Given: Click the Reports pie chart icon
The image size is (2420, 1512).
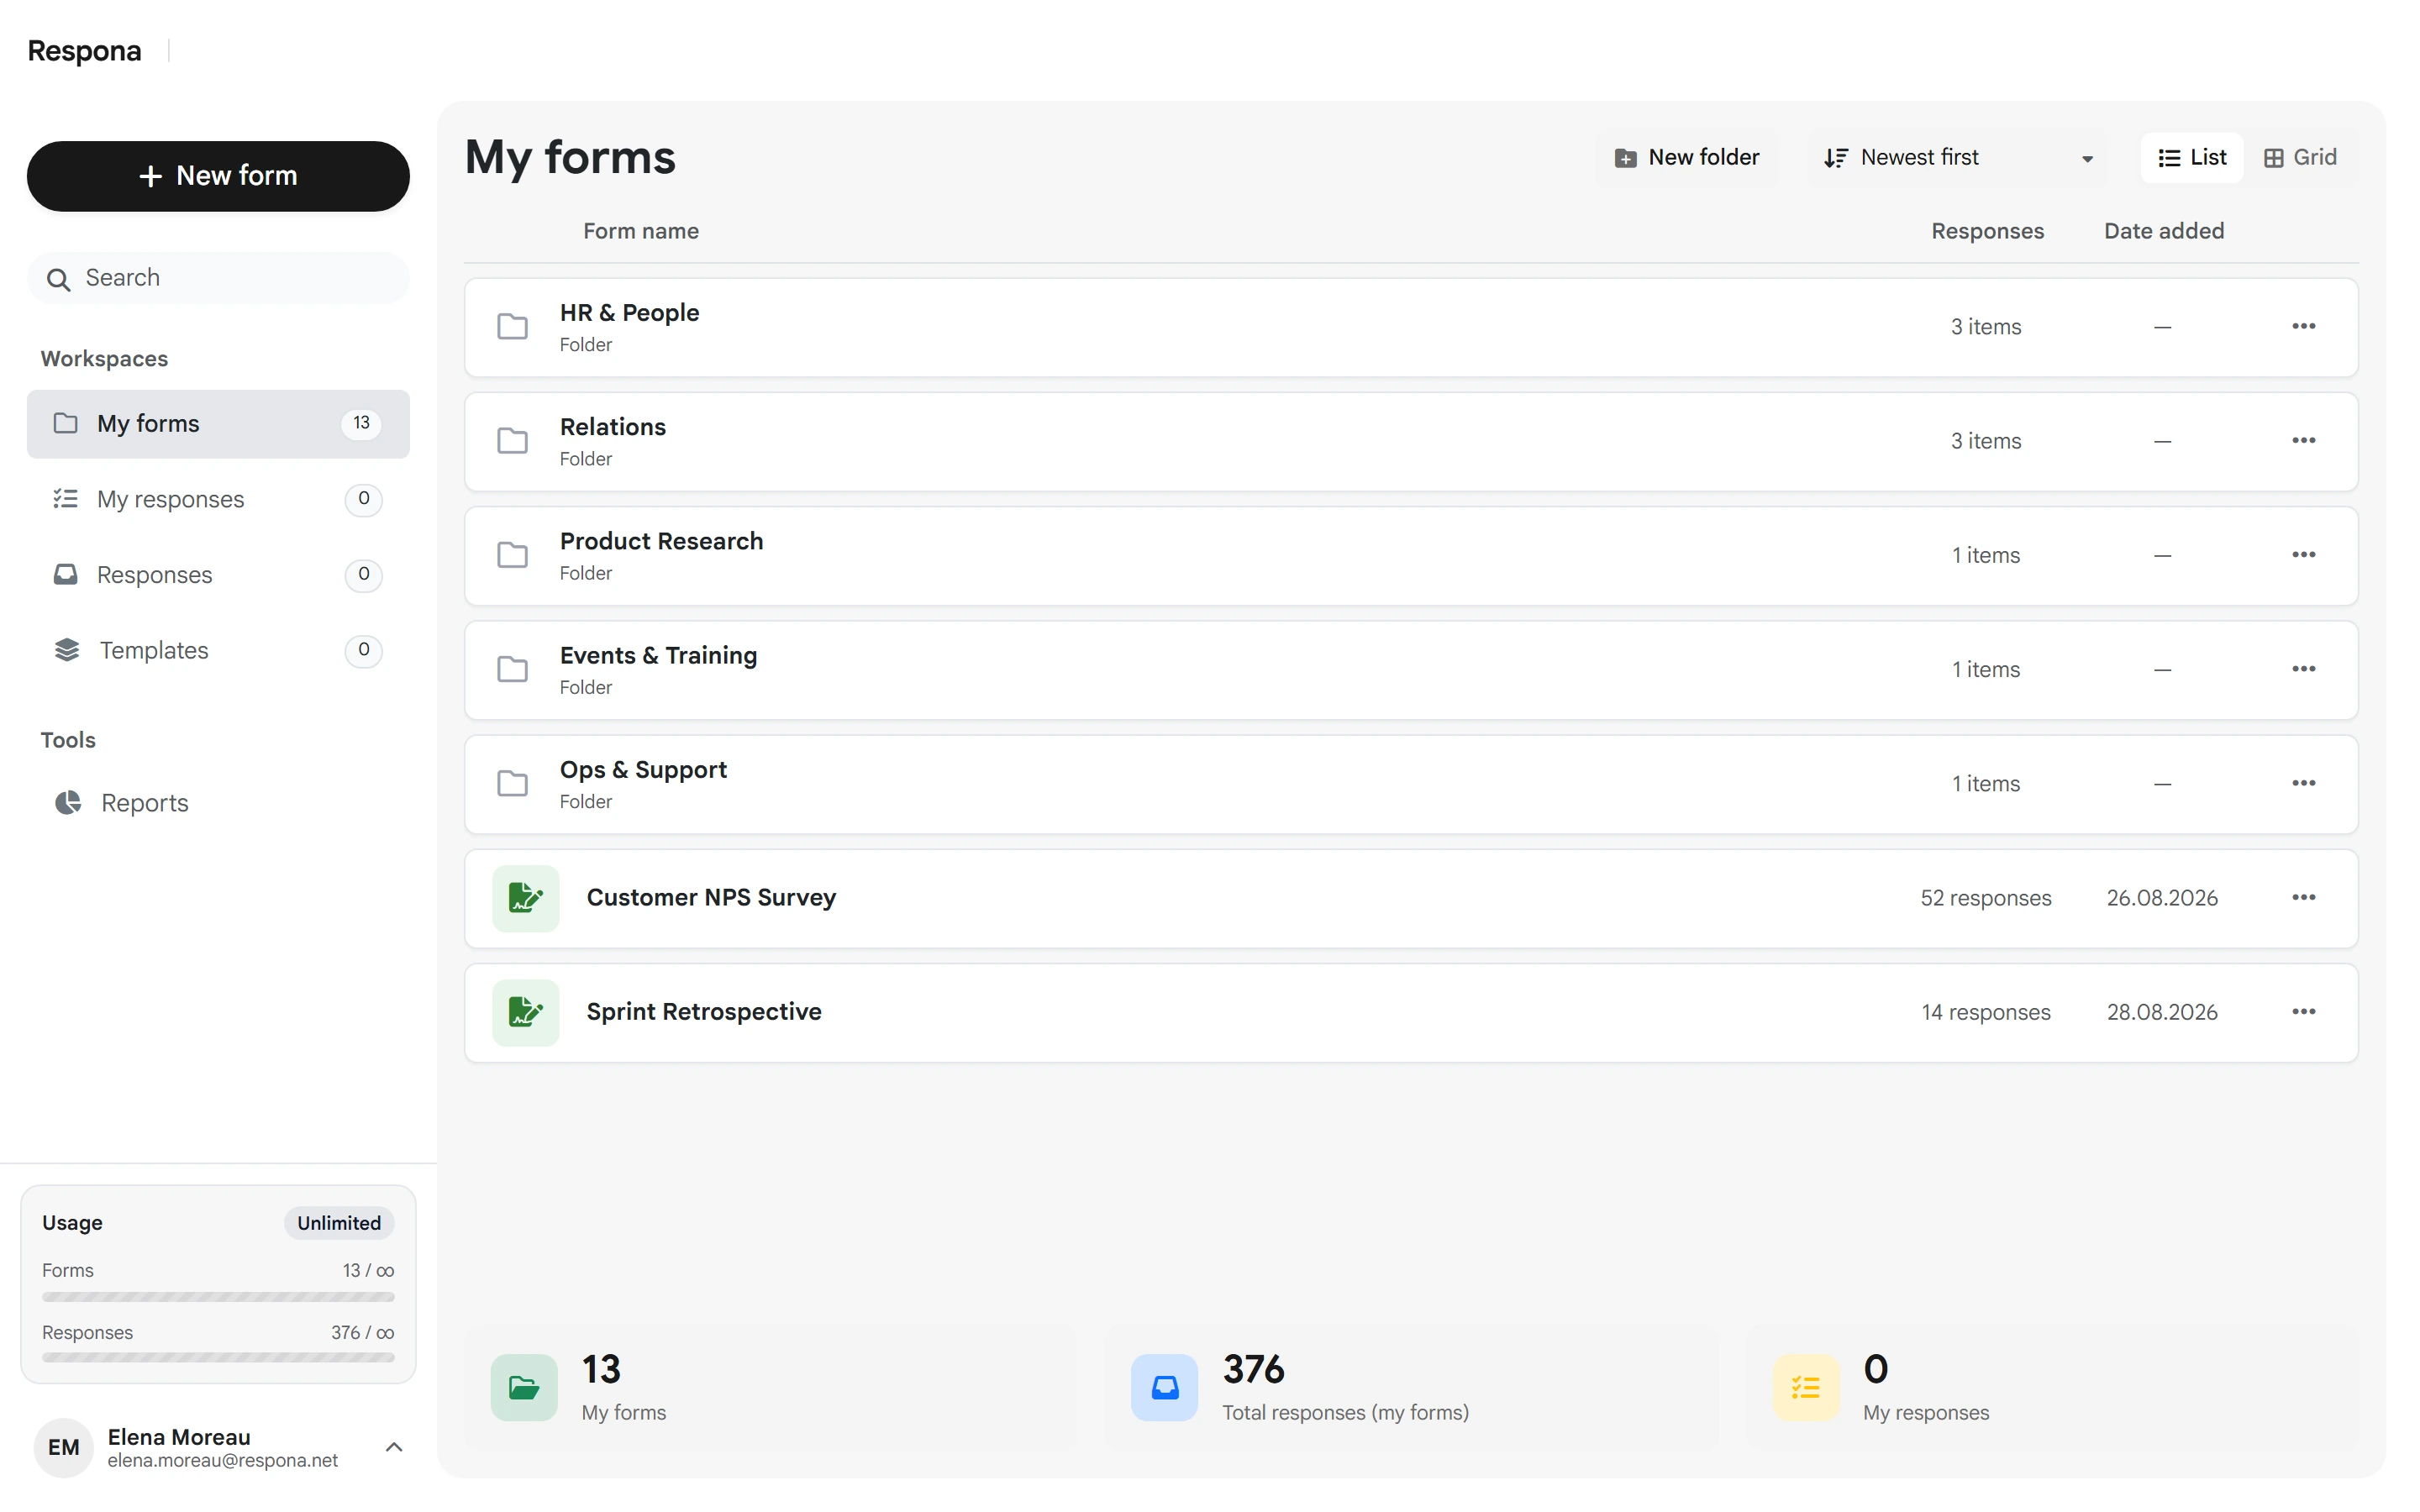Looking at the screenshot, I should point(68,802).
